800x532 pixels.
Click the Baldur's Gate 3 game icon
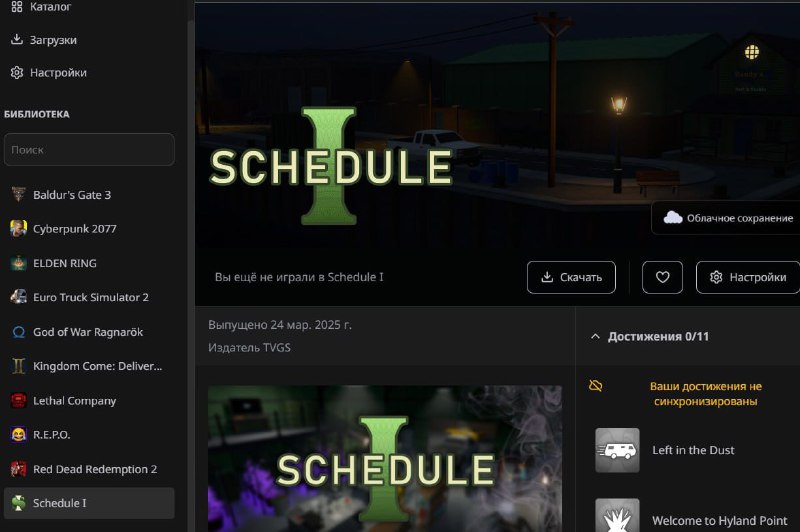click(18, 195)
